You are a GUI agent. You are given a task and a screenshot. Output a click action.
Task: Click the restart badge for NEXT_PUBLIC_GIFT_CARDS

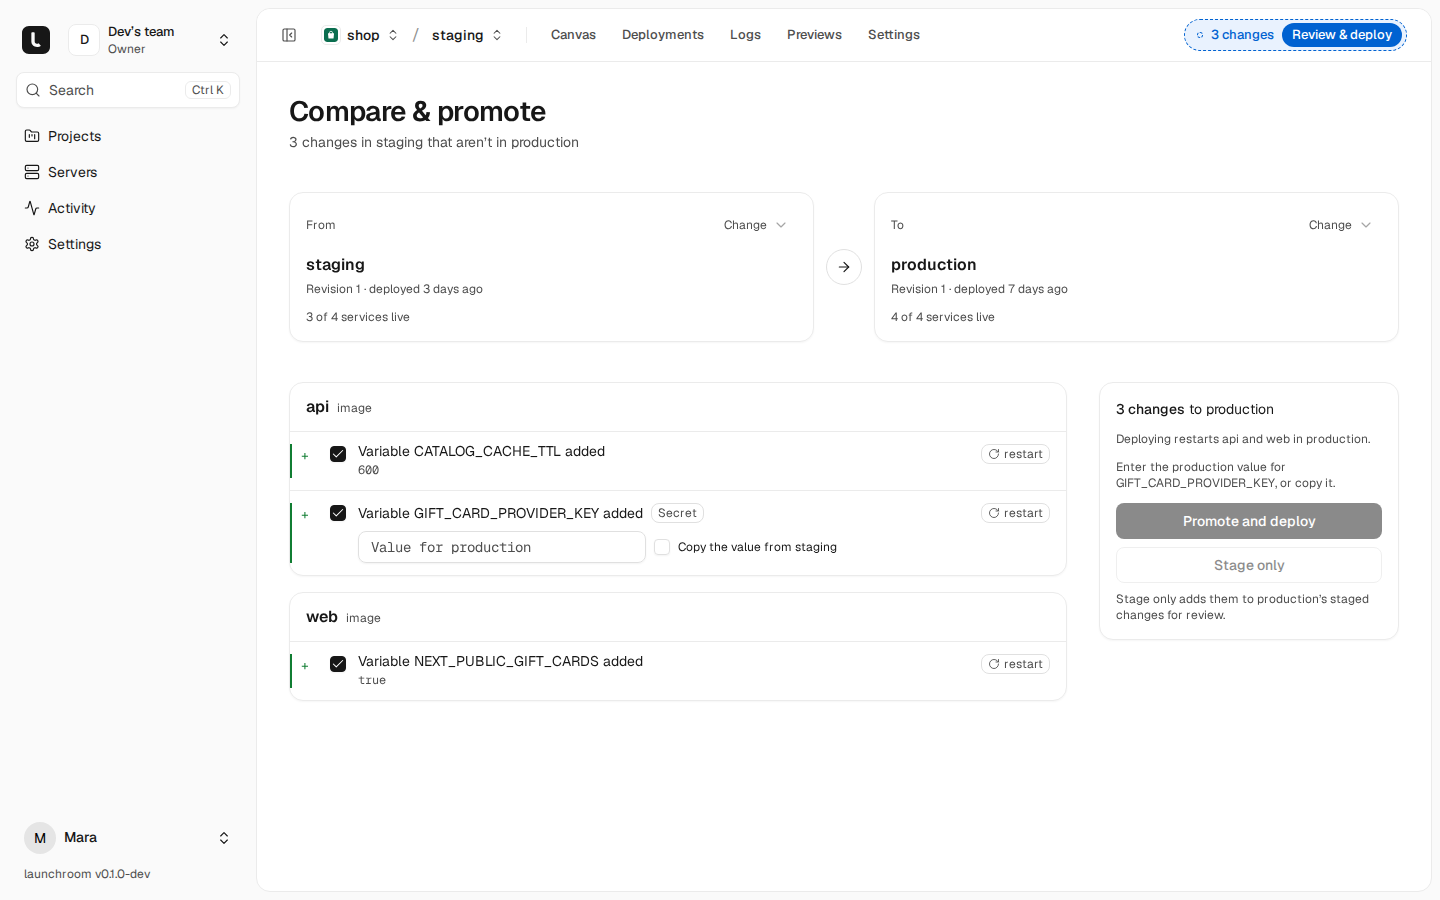pyautogui.click(x=1015, y=664)
